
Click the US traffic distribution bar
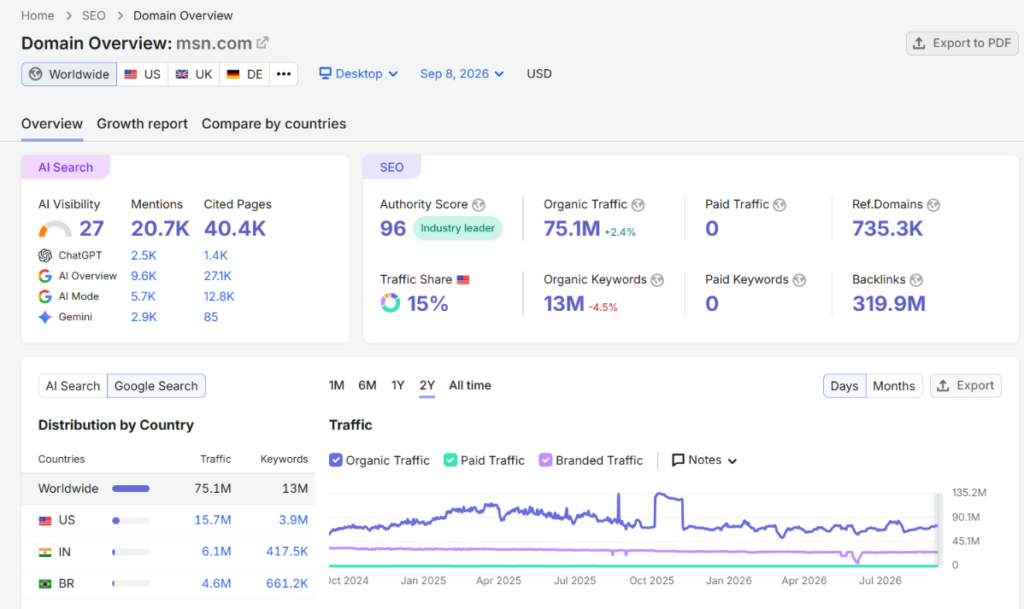coord(131,521)
